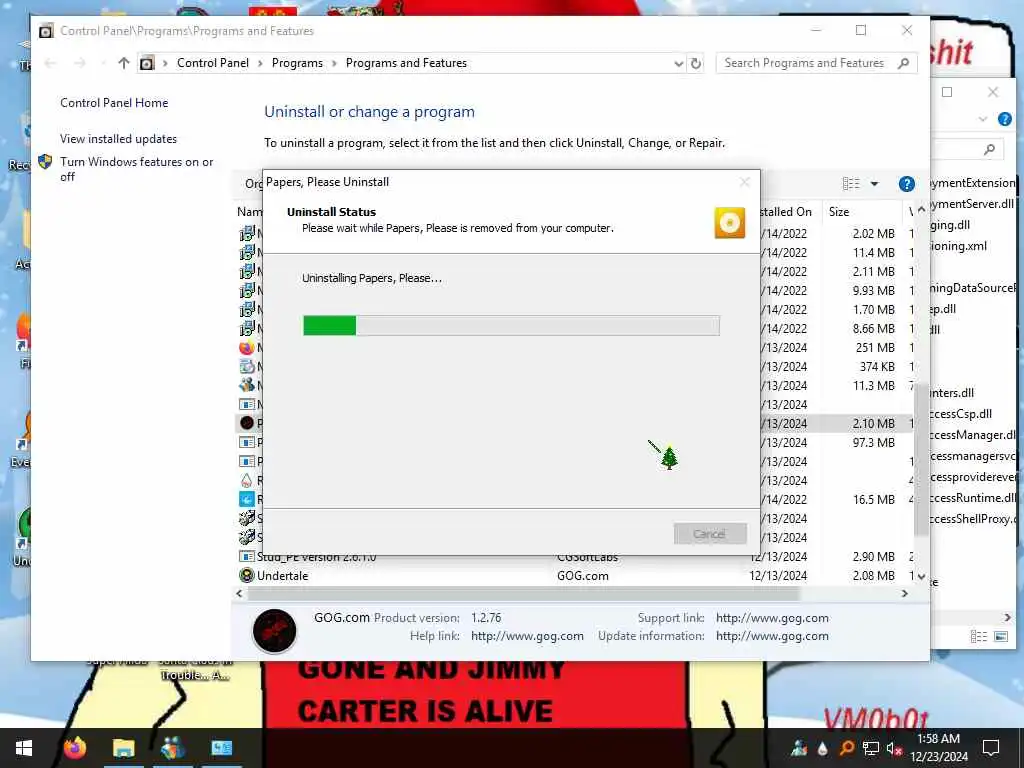Click the Programs breadcrumb
The width and height of the screenshot is (1024, 768).
point(297,63)
